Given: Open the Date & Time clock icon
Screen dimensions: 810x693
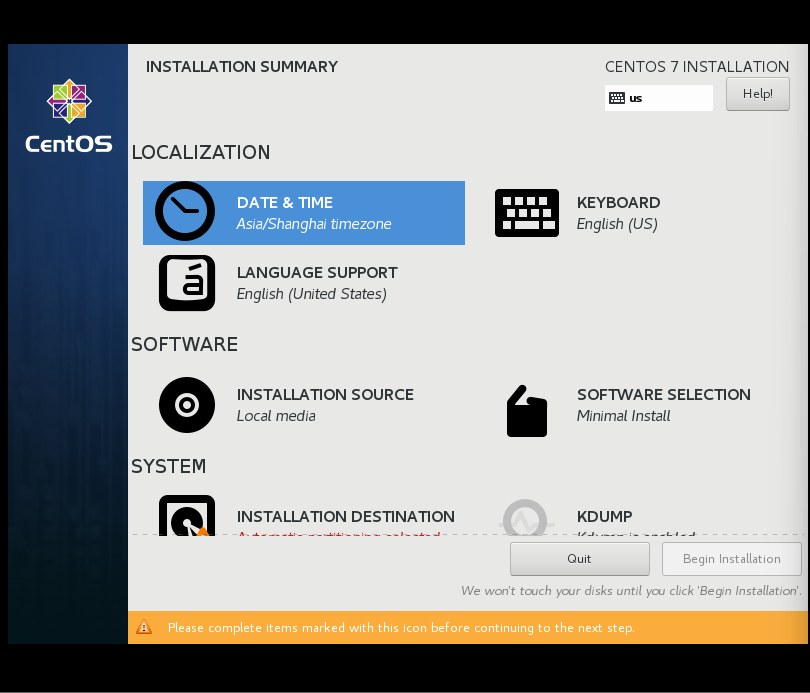Looking at the screenshot, I should (x=185, y=211).
